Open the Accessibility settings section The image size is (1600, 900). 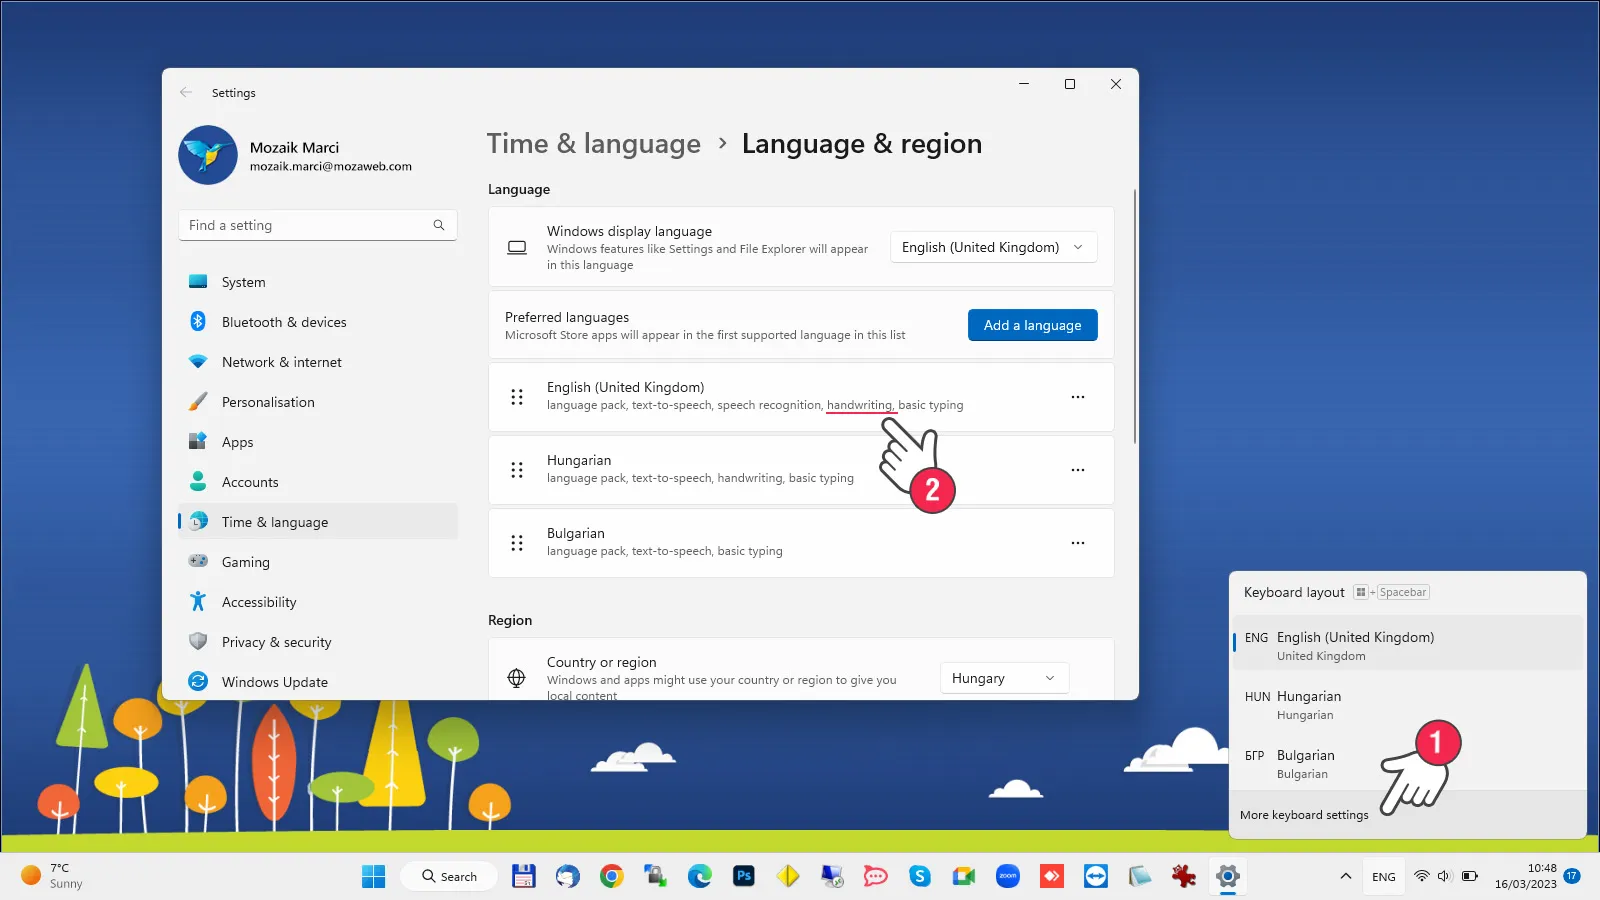tap(259, 602)
